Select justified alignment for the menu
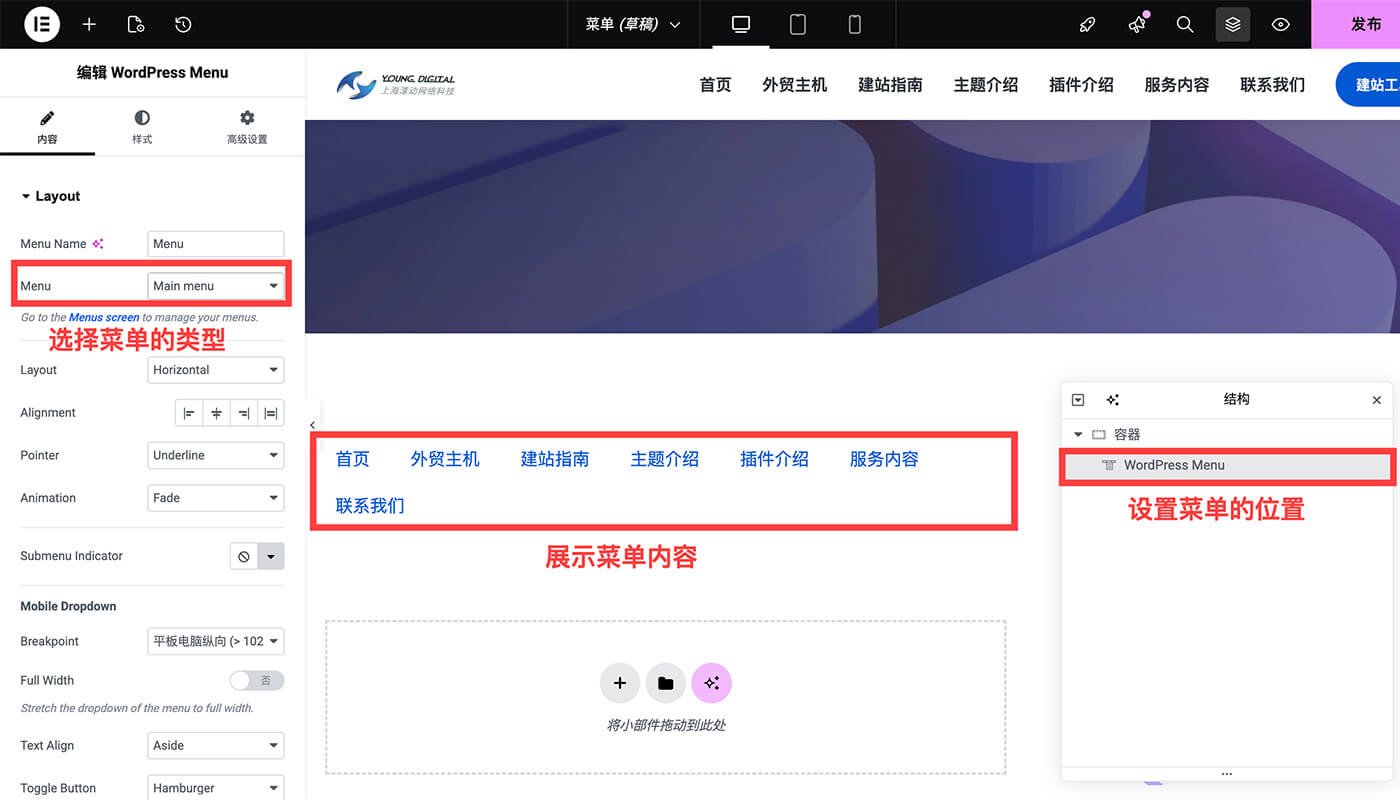The image size is (1400, 800). [268, 412]
